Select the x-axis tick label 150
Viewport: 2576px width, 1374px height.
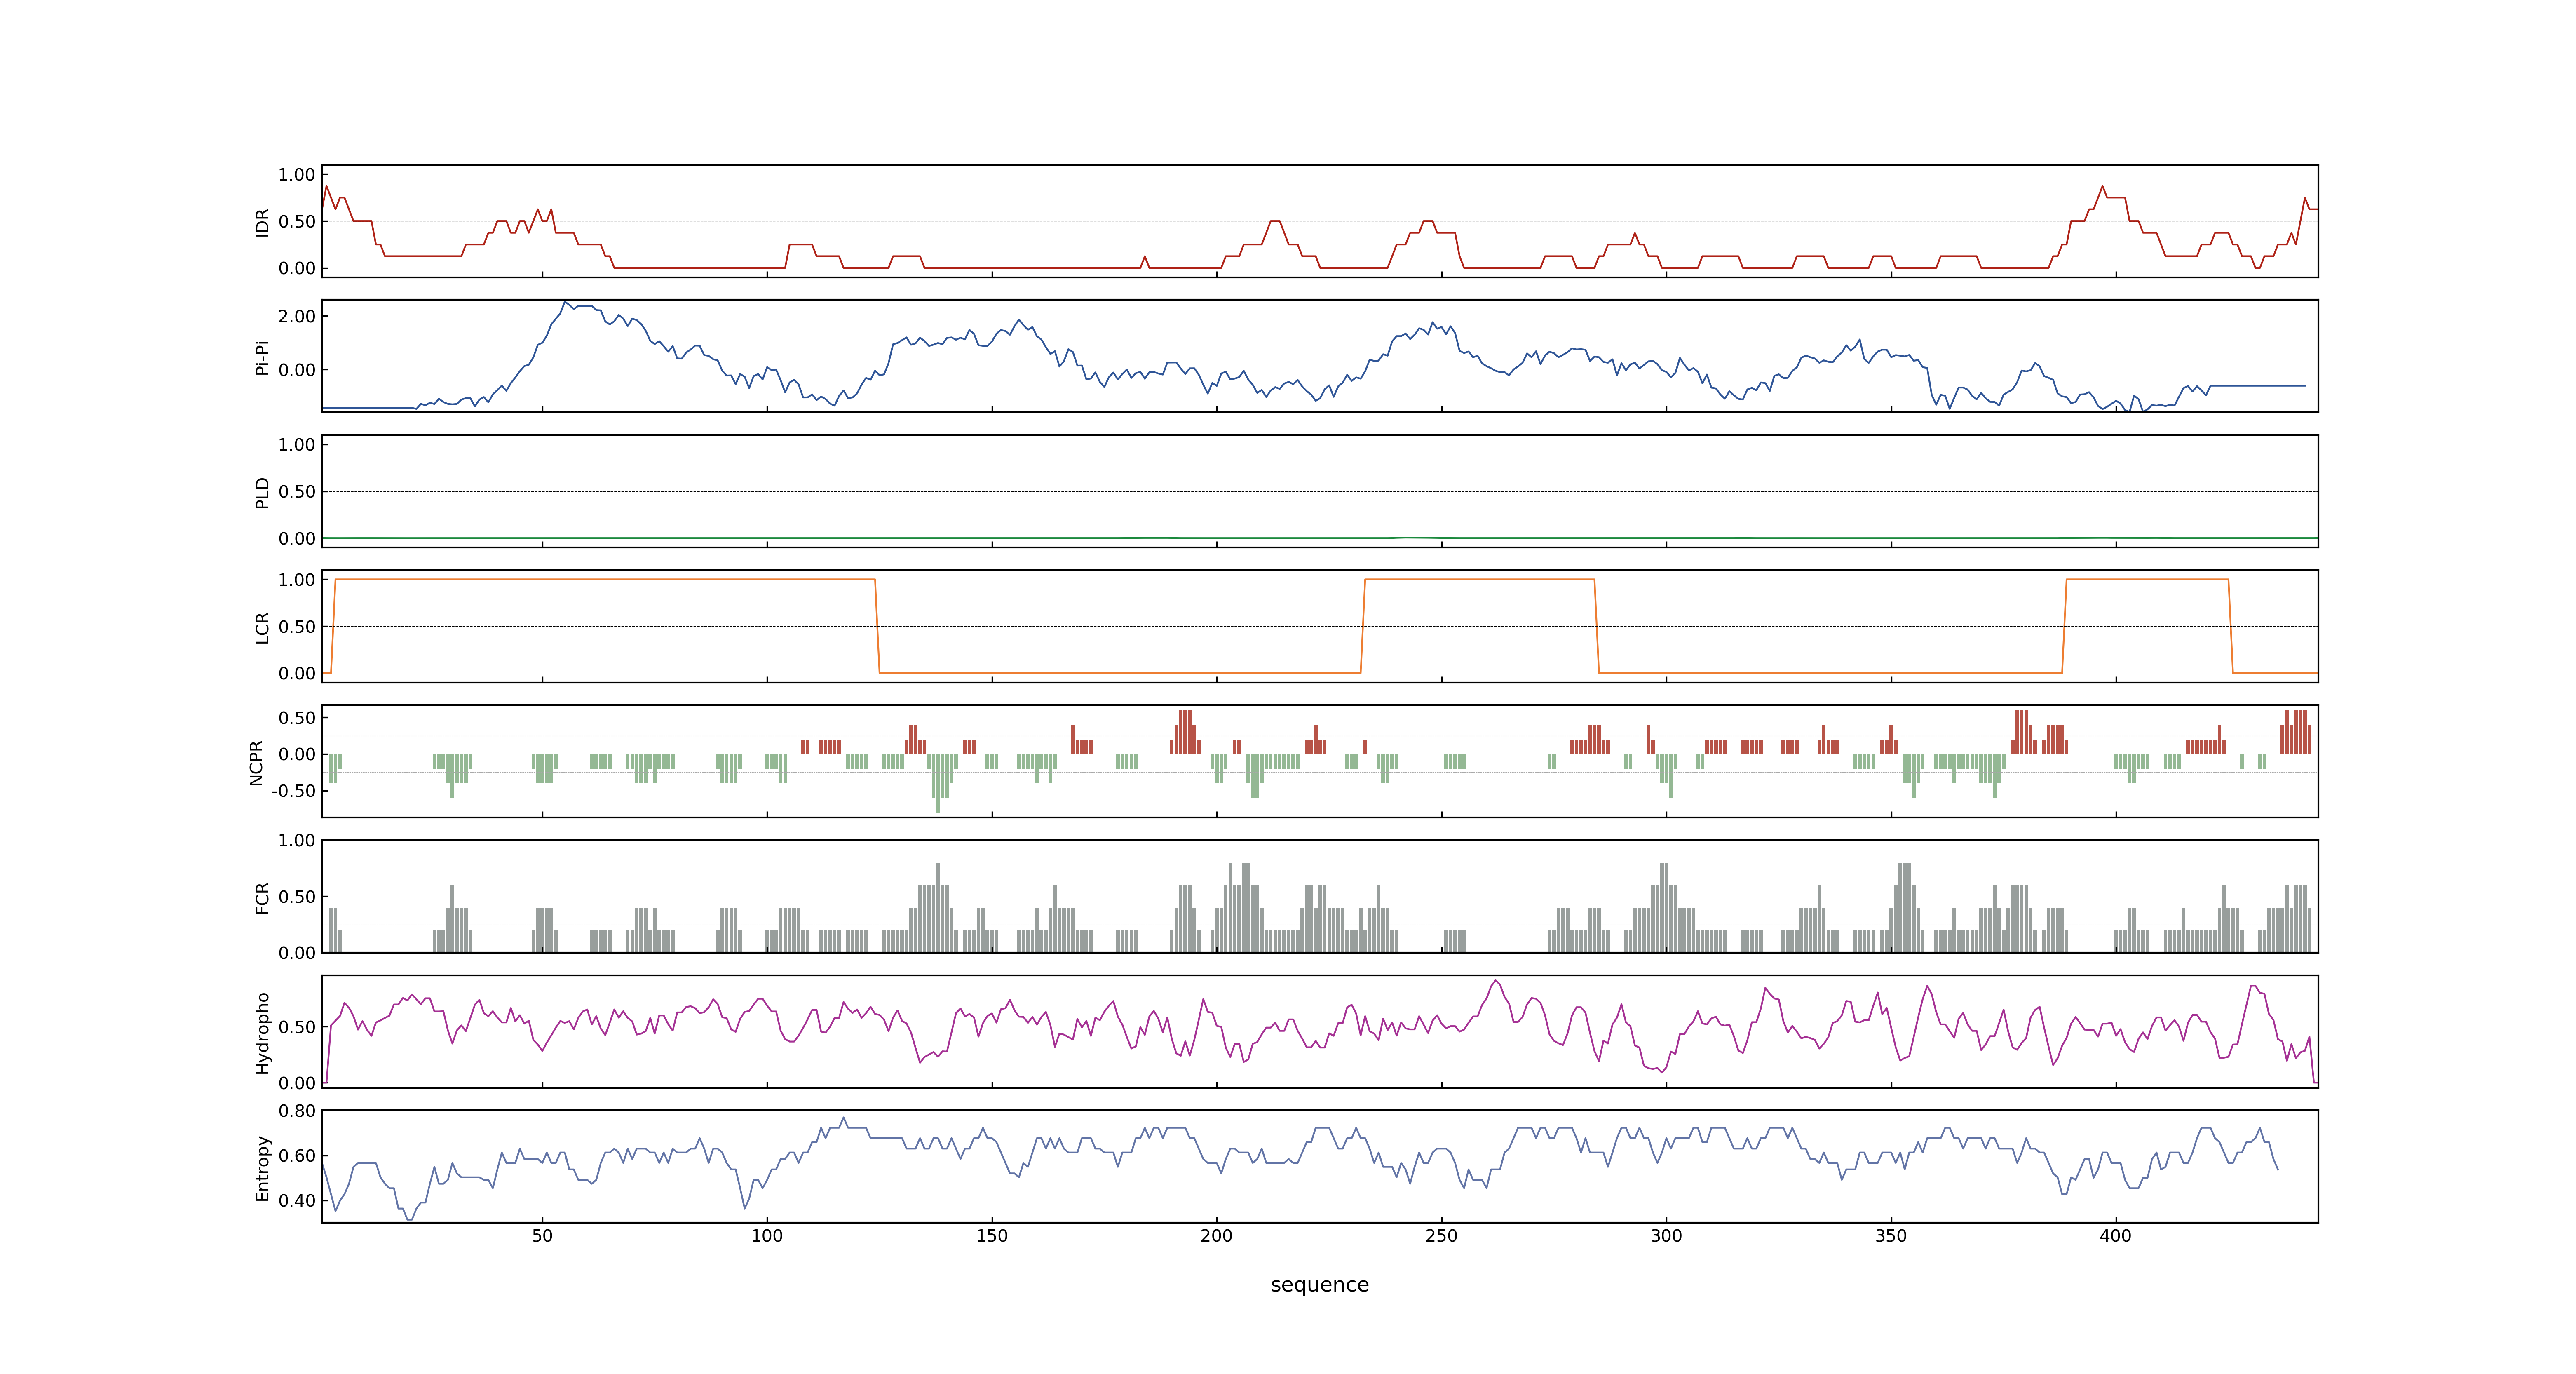[992, 1236]
